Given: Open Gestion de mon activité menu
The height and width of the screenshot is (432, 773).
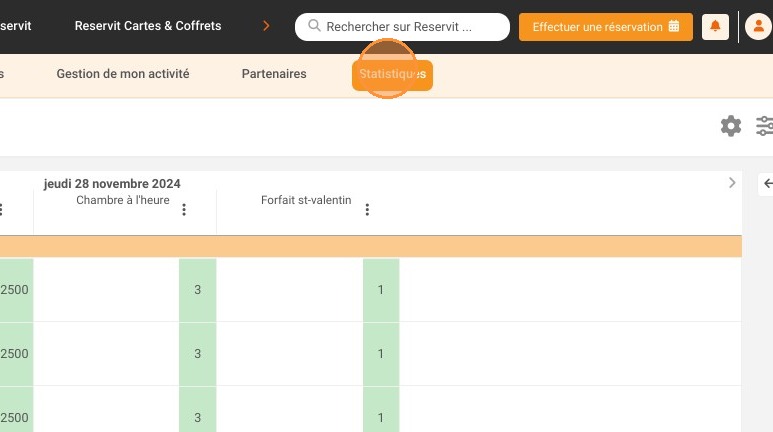Looking at the screenshot, I should 123,74.
